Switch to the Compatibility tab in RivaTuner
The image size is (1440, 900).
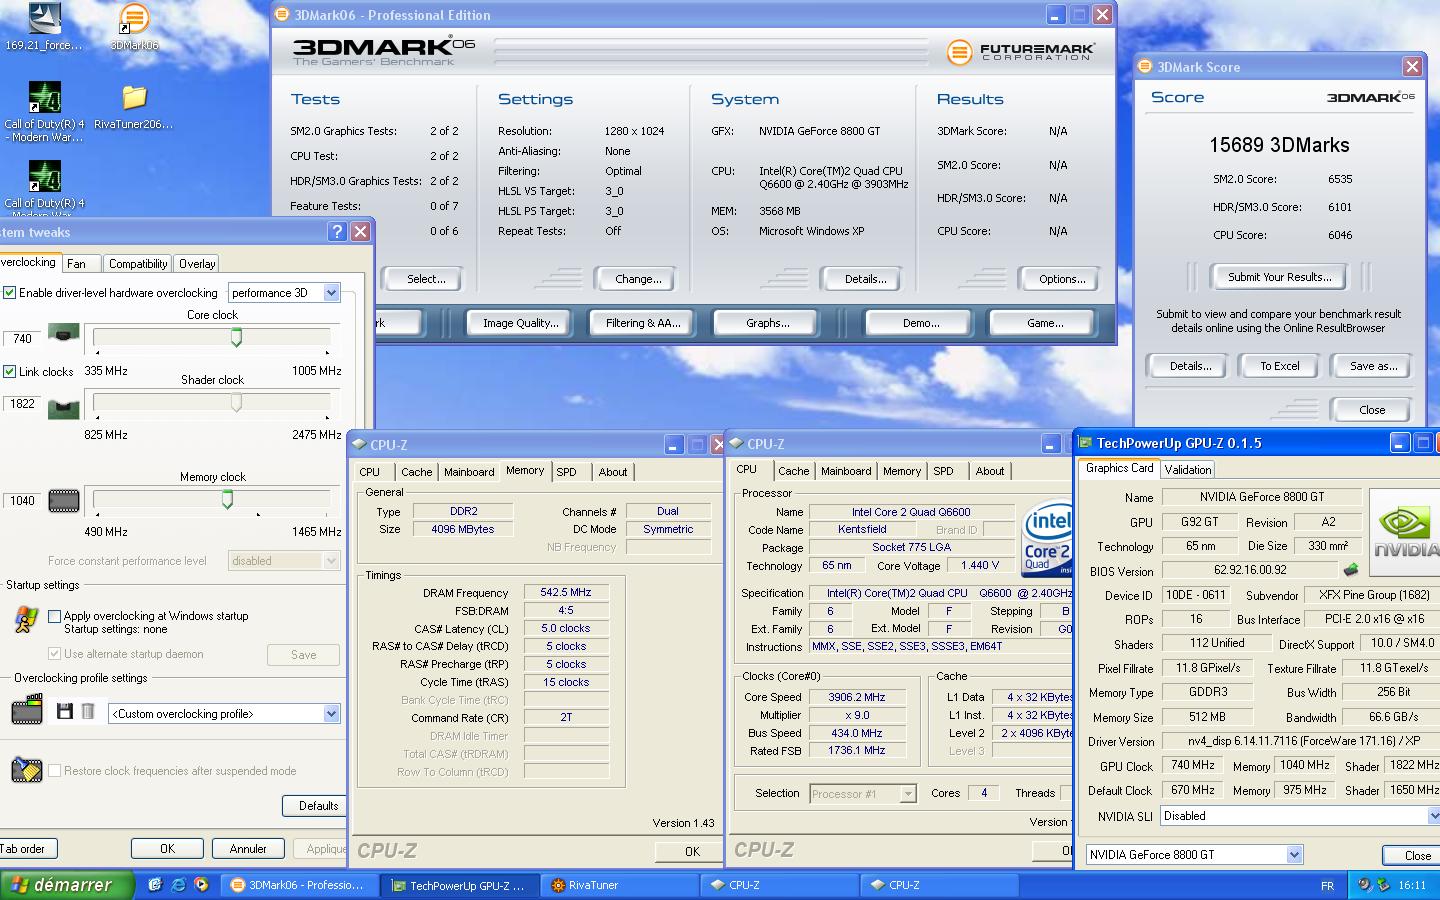coord(138,264)
